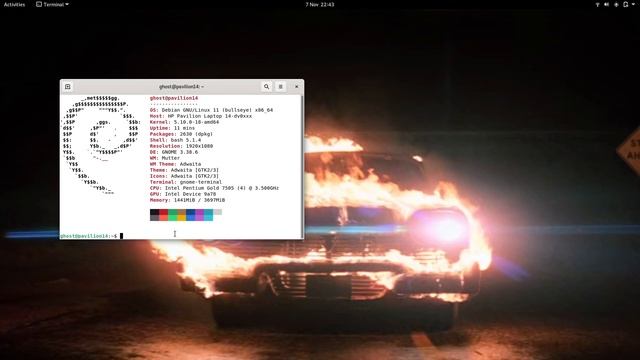The image size is (640, 360).
Task: Click the Kernel line 5.10.0-18-amd64
Action: 184,122
